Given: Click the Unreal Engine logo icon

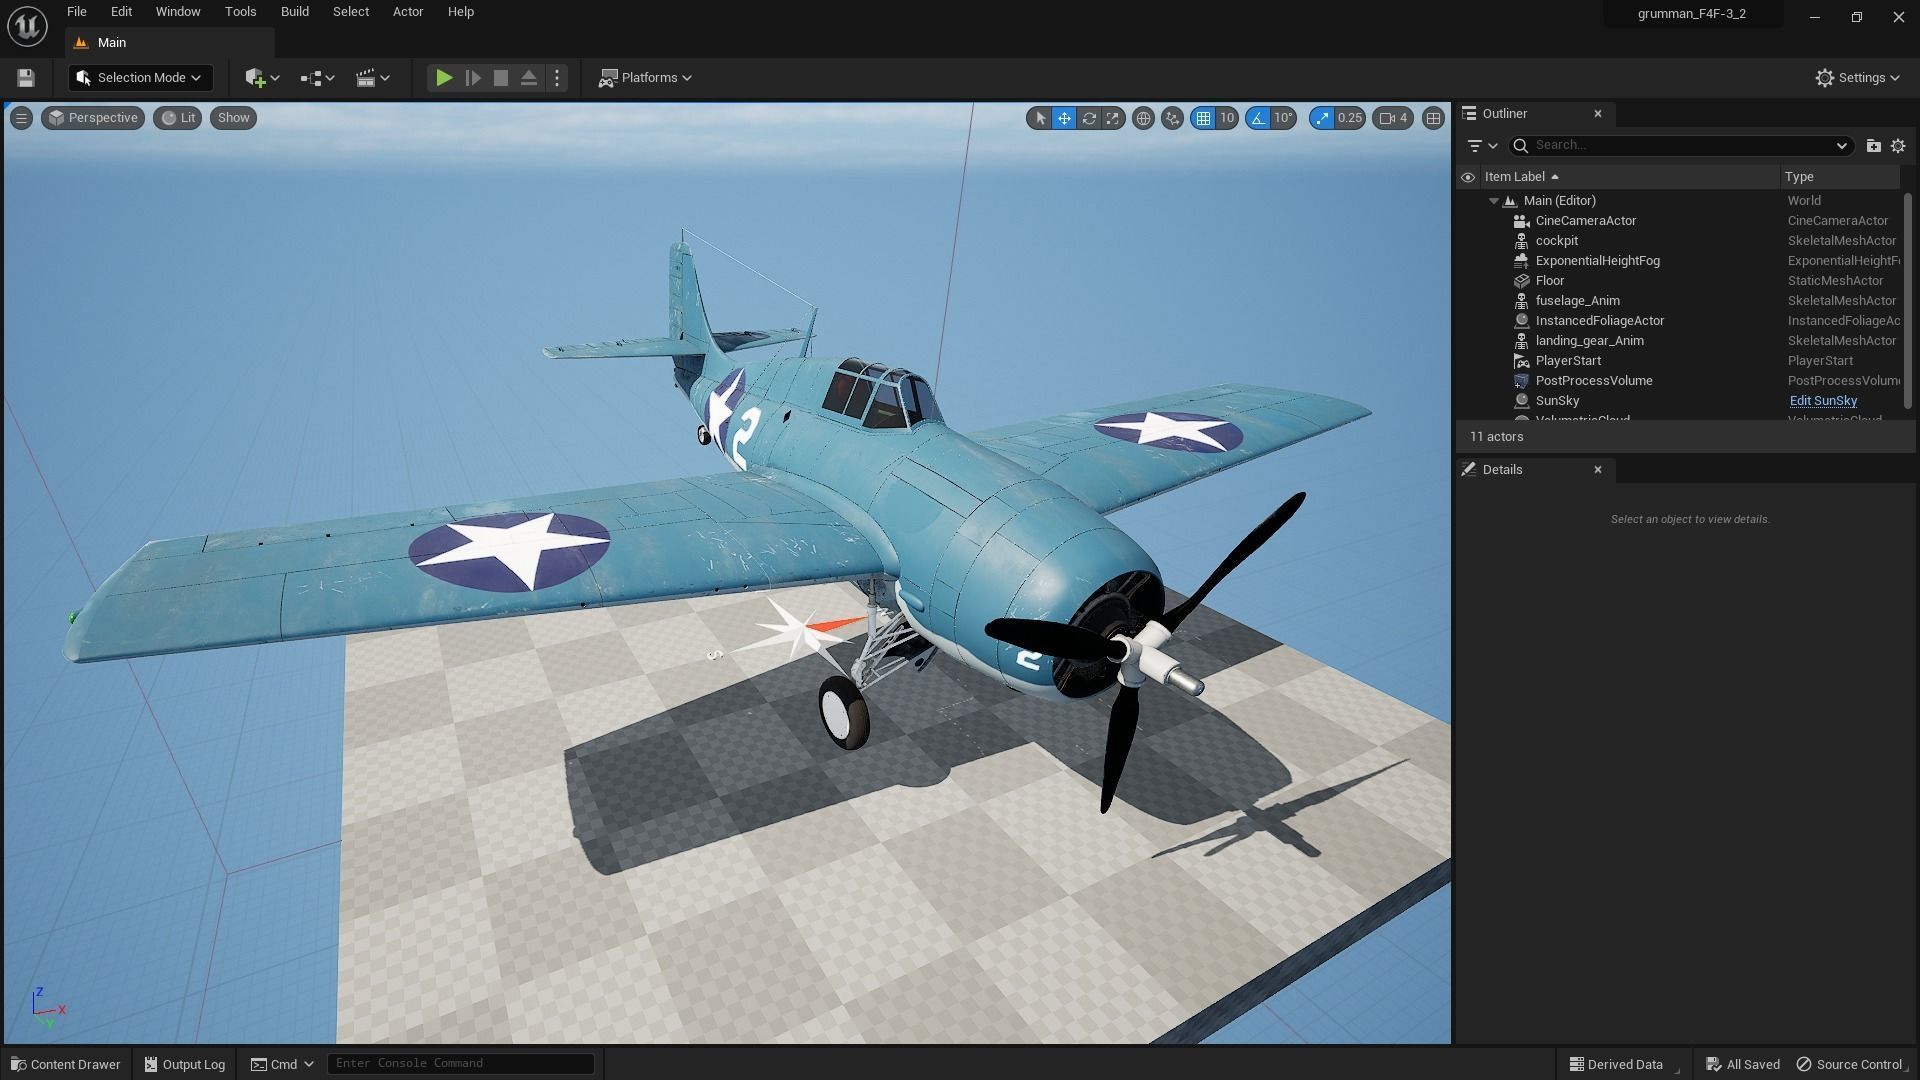Looking at the screenshot, I should (27, 26).
